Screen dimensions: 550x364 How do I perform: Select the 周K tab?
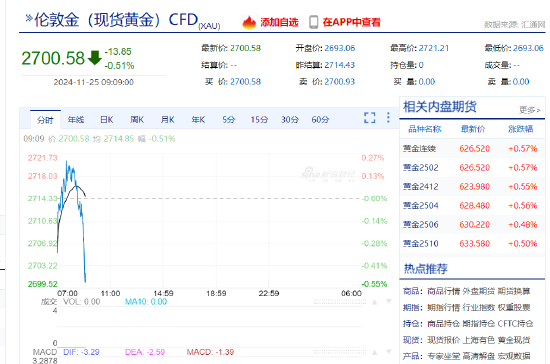[137, 120]
